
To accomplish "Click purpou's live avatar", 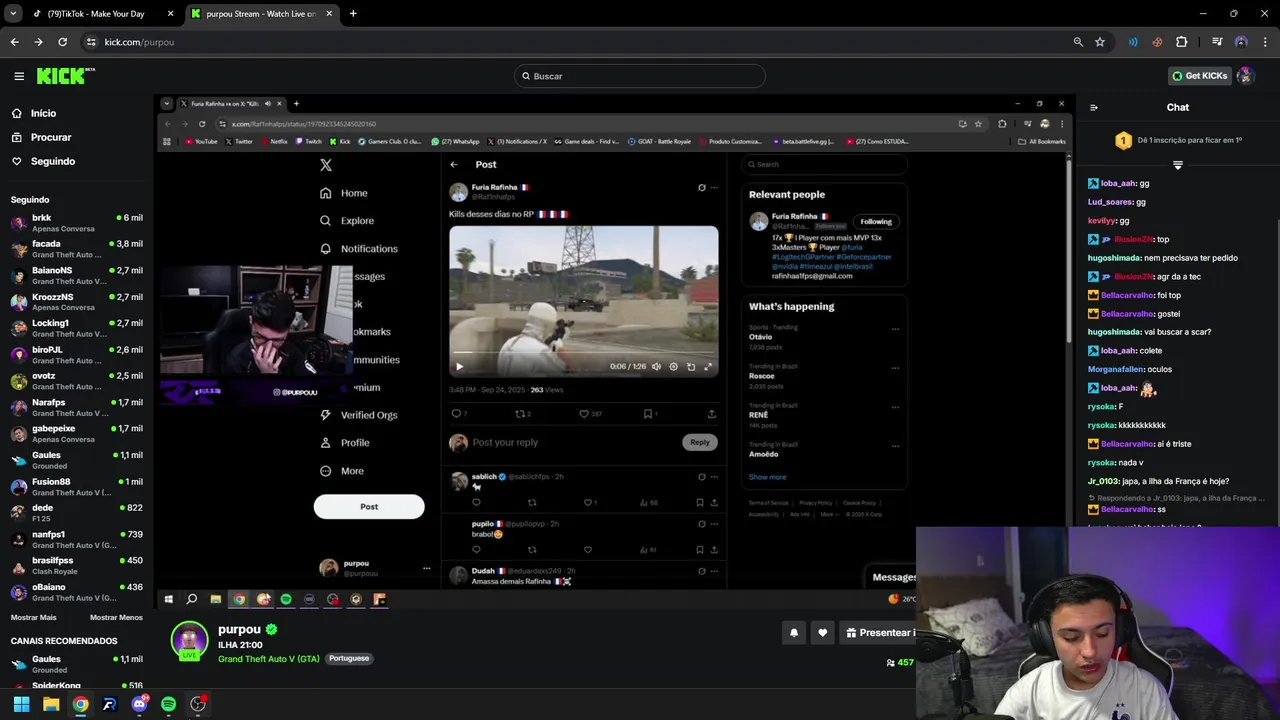I will 189,641.
